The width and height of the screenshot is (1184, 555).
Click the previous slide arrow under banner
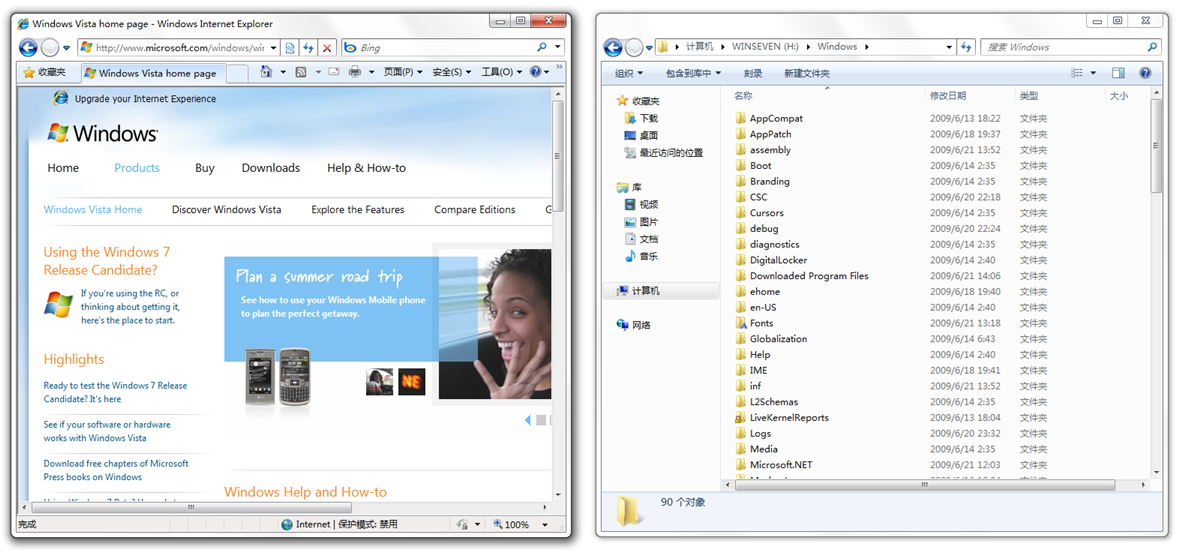click(527, 420)
